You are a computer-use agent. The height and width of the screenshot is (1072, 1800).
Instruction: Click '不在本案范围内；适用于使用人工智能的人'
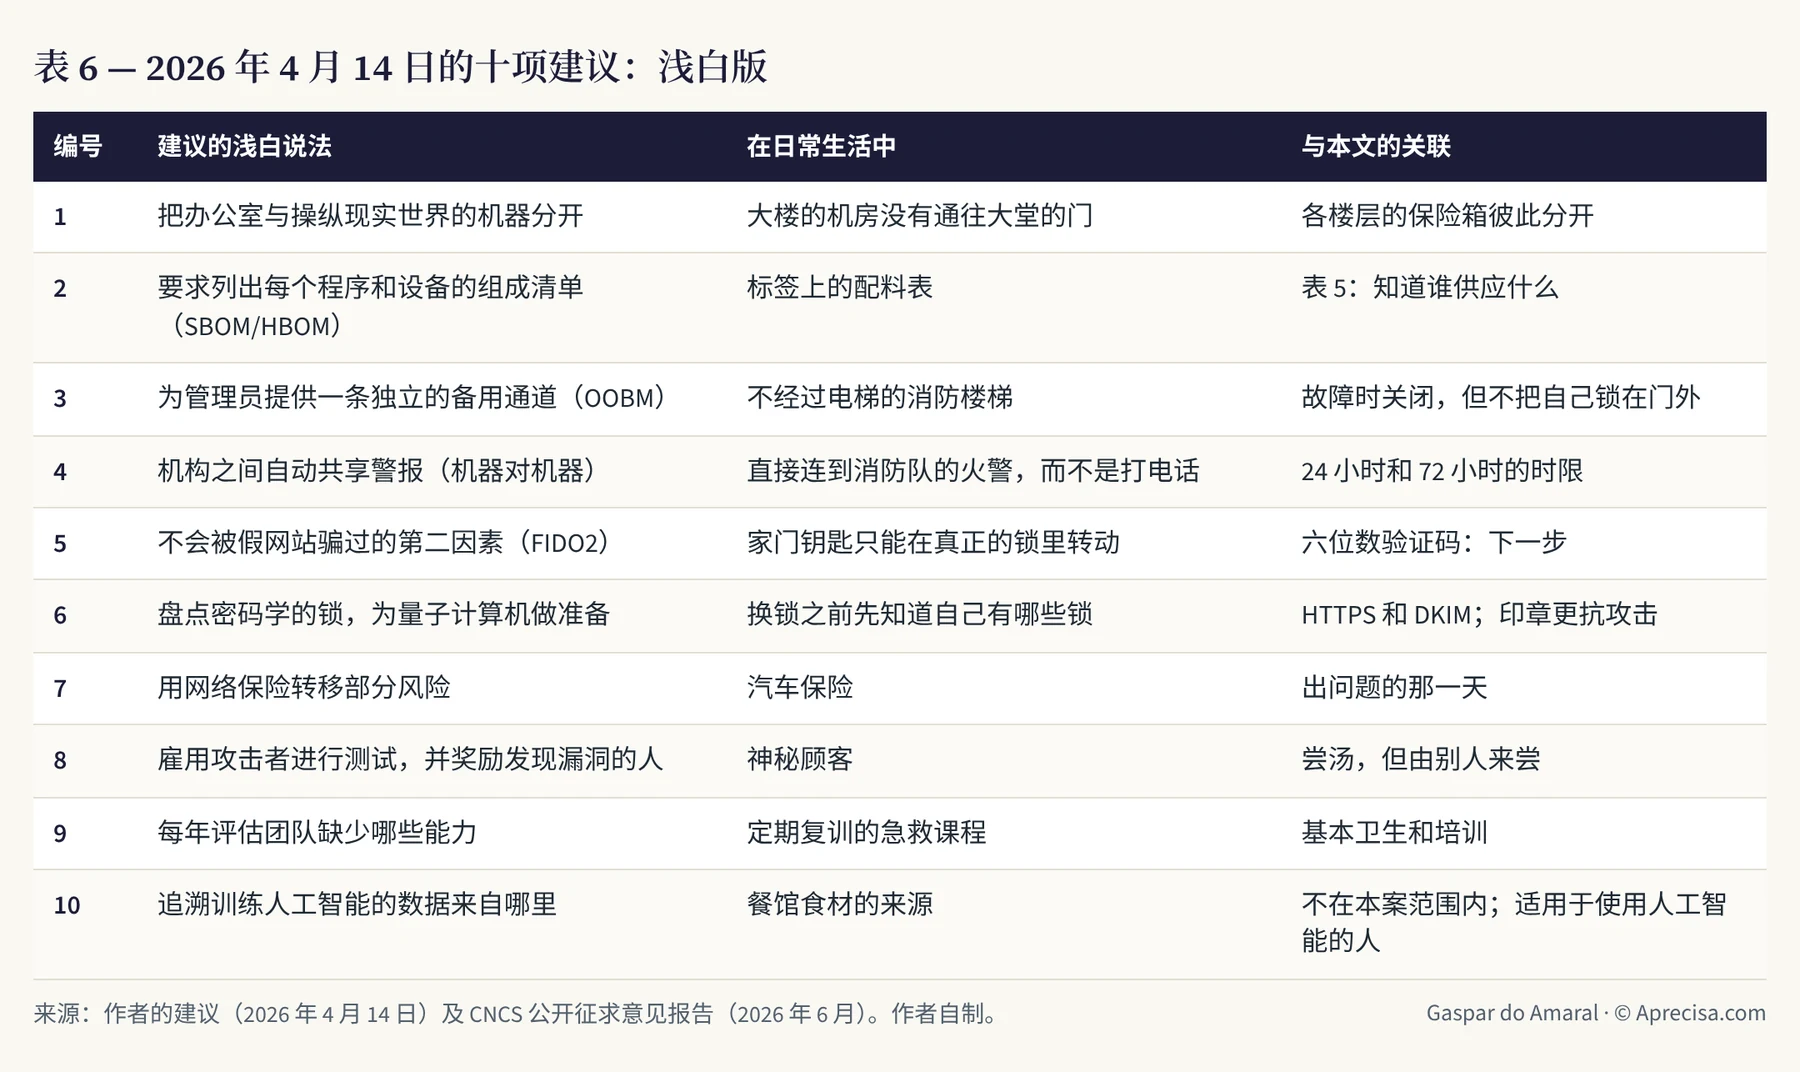click(x=1514, y=923)
